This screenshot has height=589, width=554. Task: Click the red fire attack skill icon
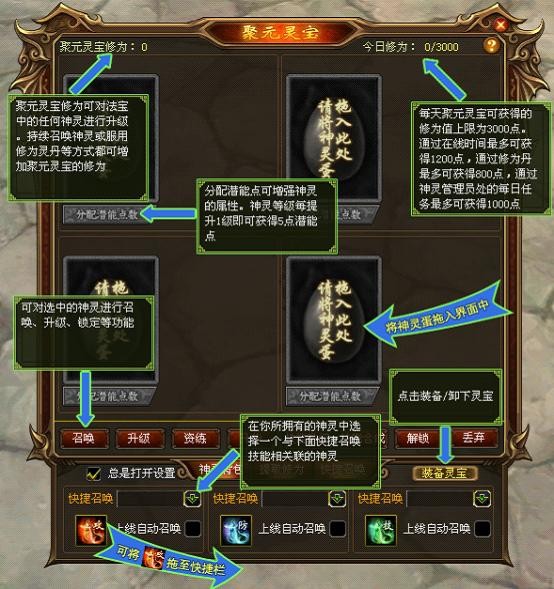[91, 530]
